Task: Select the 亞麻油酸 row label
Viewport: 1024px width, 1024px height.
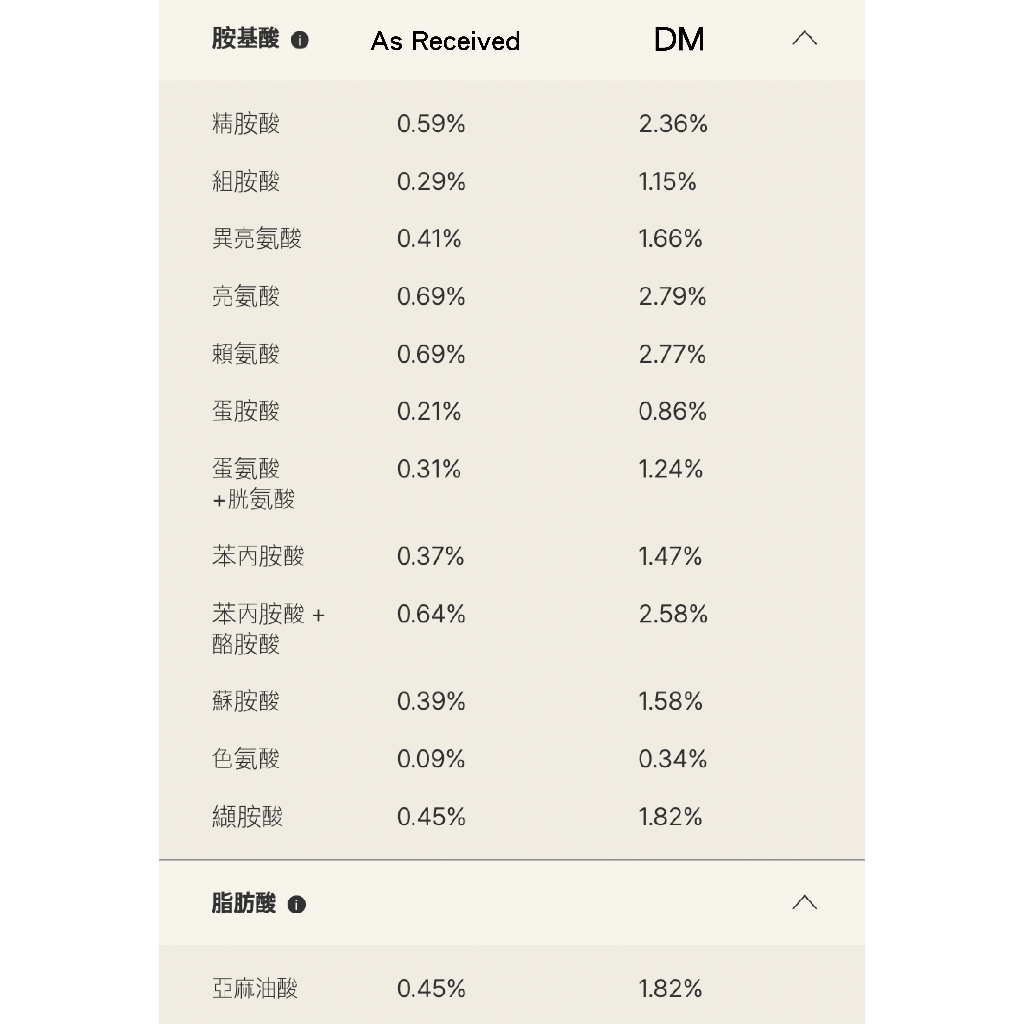Action: point(255,989)
